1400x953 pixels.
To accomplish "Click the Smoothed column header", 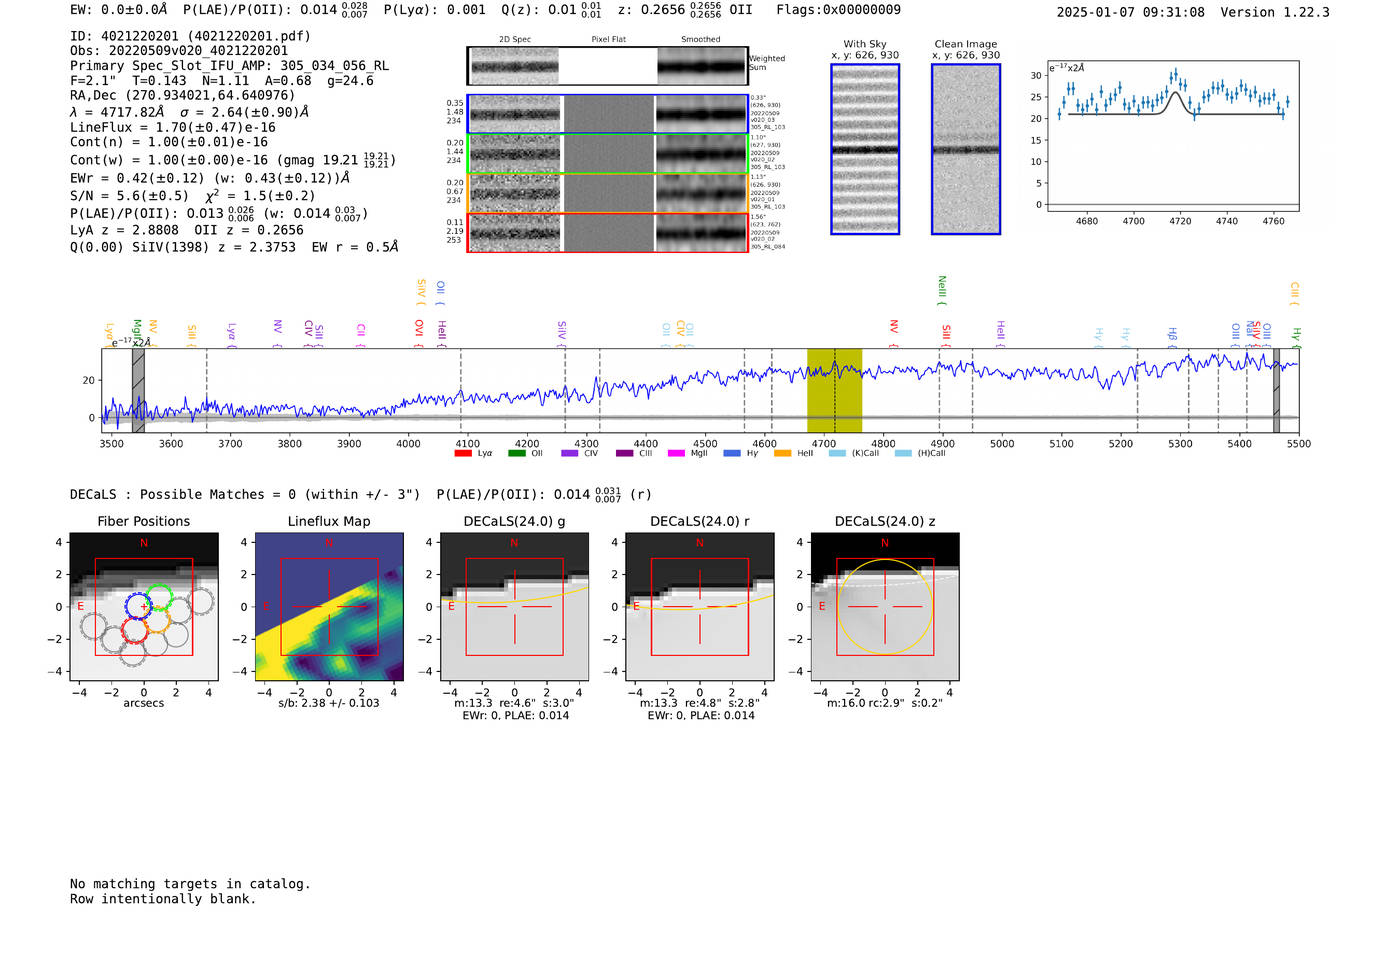I will [x=701, y=40].
